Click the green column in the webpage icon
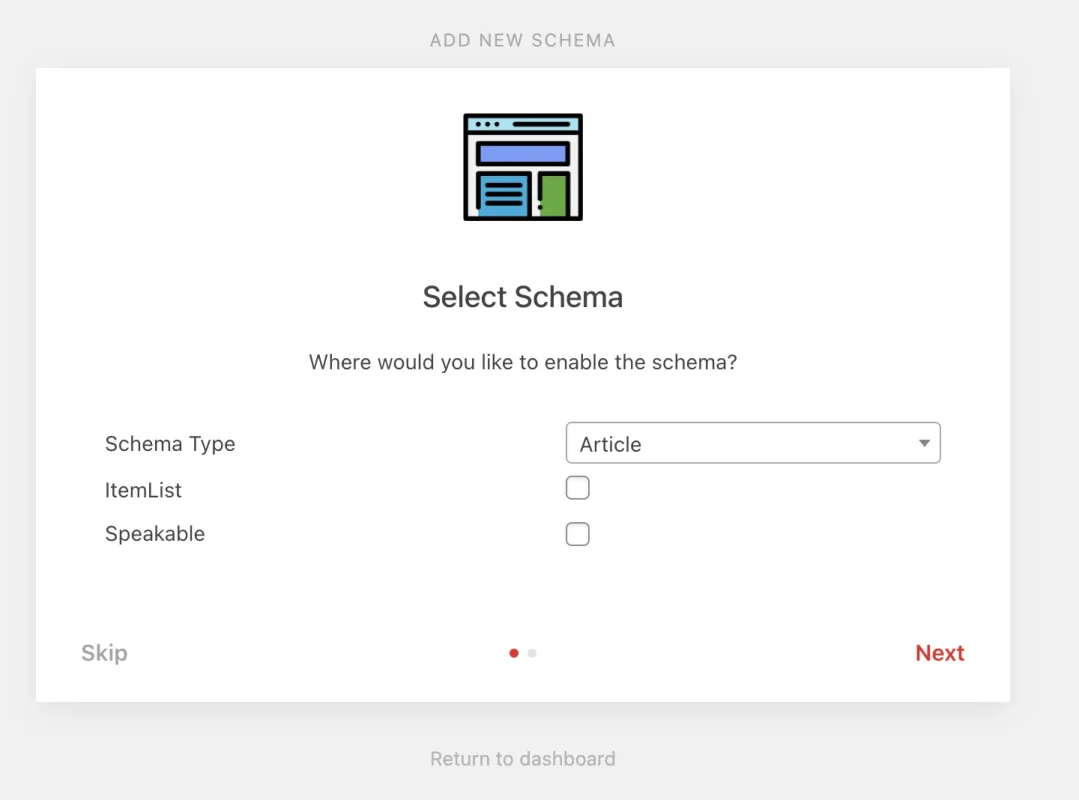 pos(554,196)
